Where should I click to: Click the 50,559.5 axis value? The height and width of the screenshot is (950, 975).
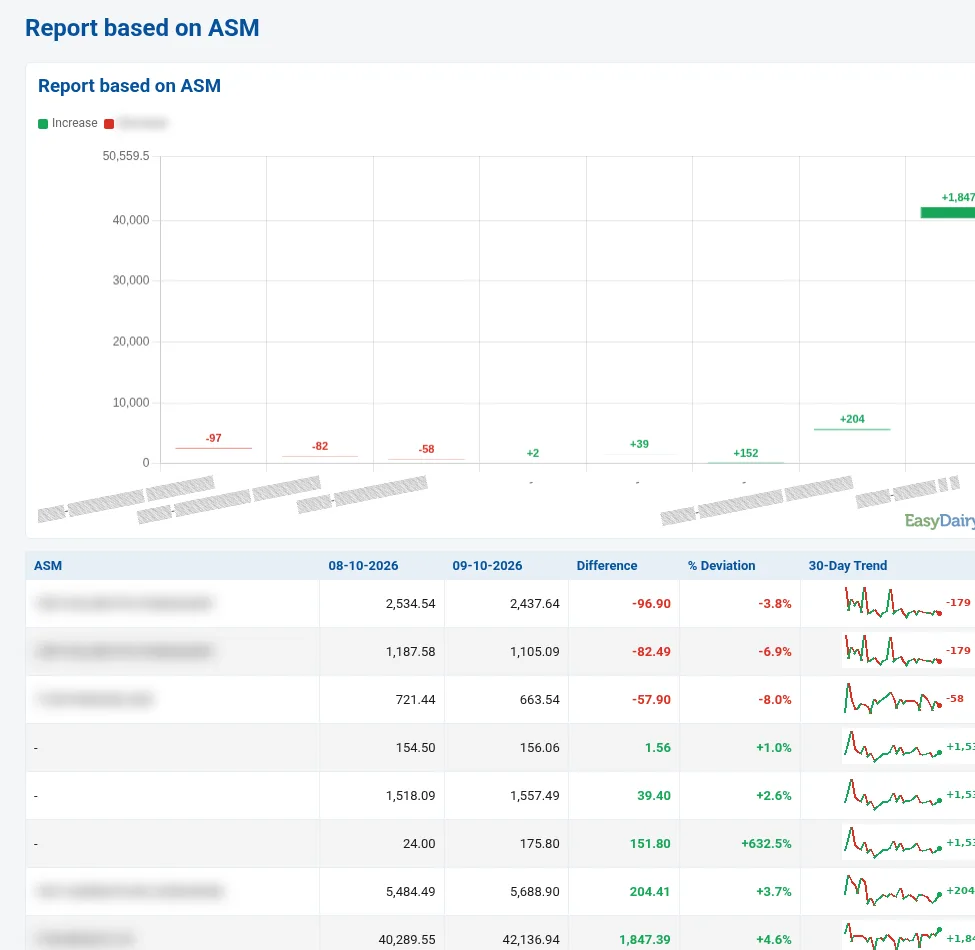click(126, 156)
